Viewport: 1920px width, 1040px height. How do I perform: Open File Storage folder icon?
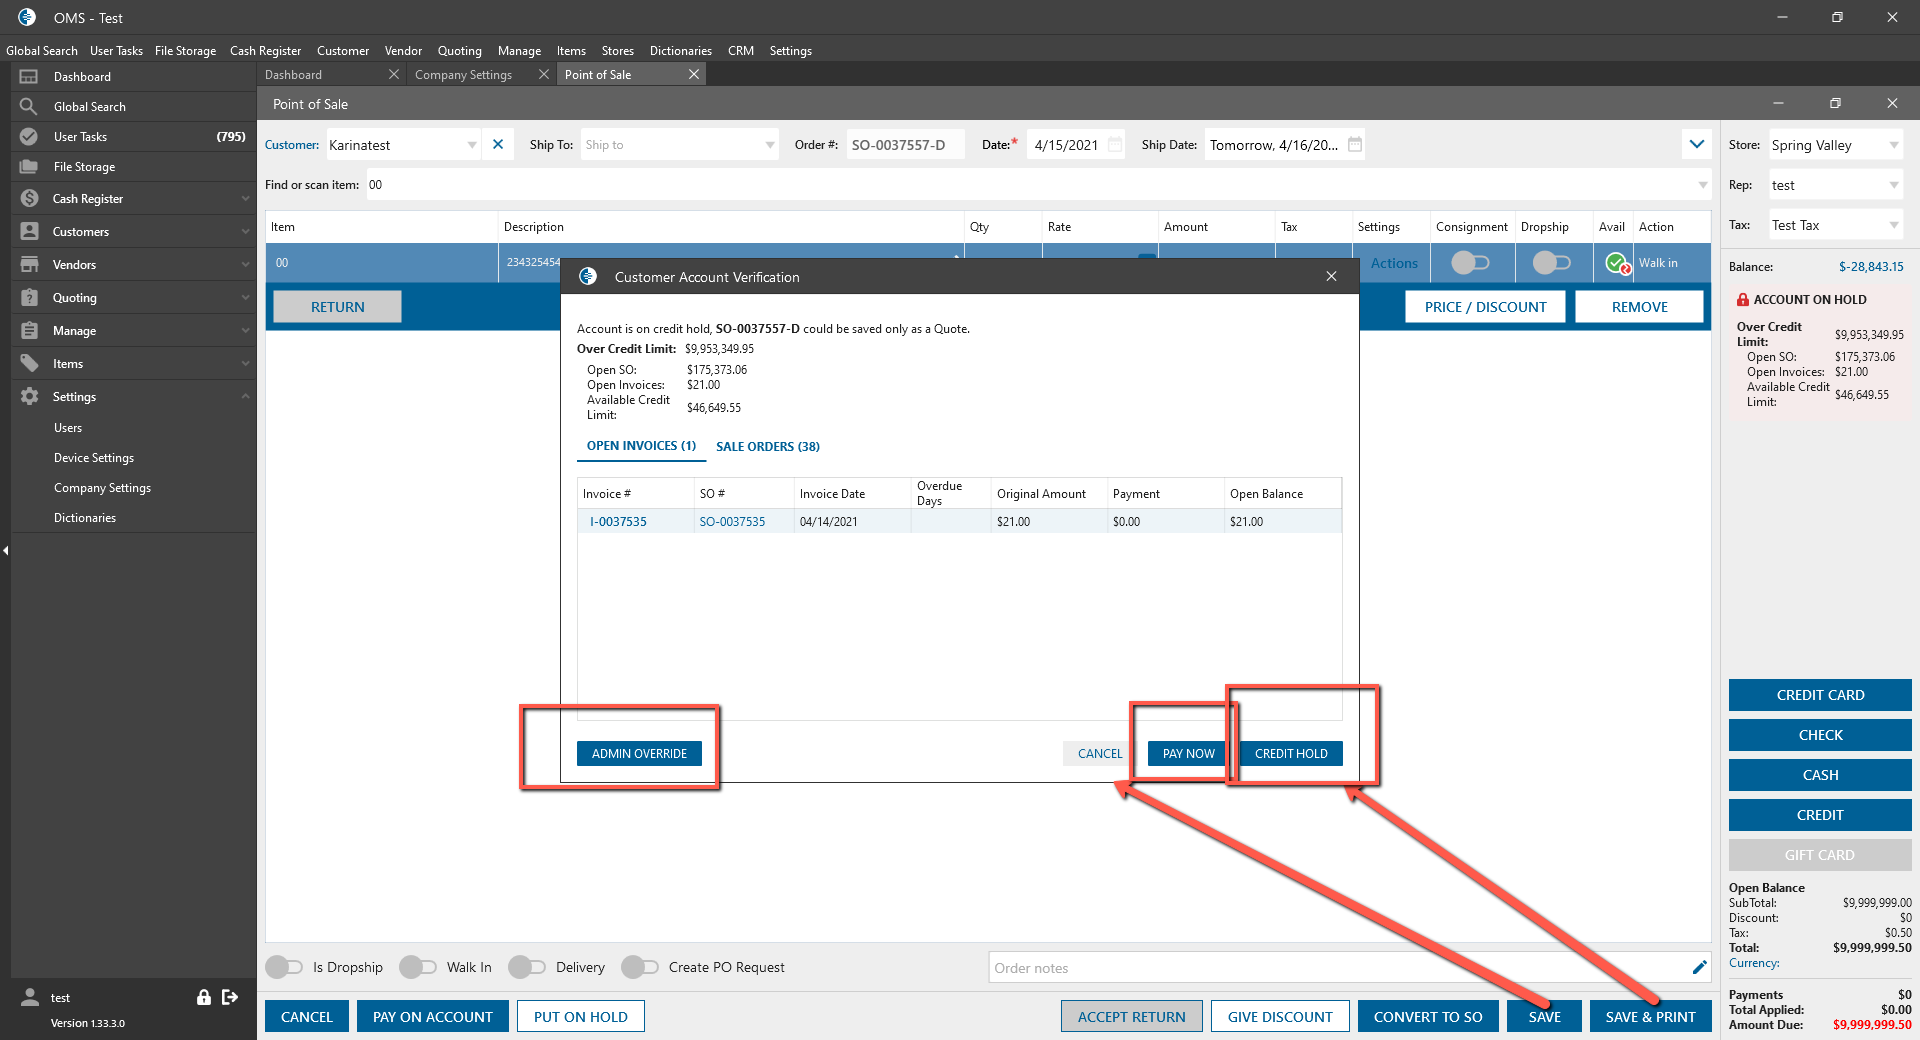point(29,167)
